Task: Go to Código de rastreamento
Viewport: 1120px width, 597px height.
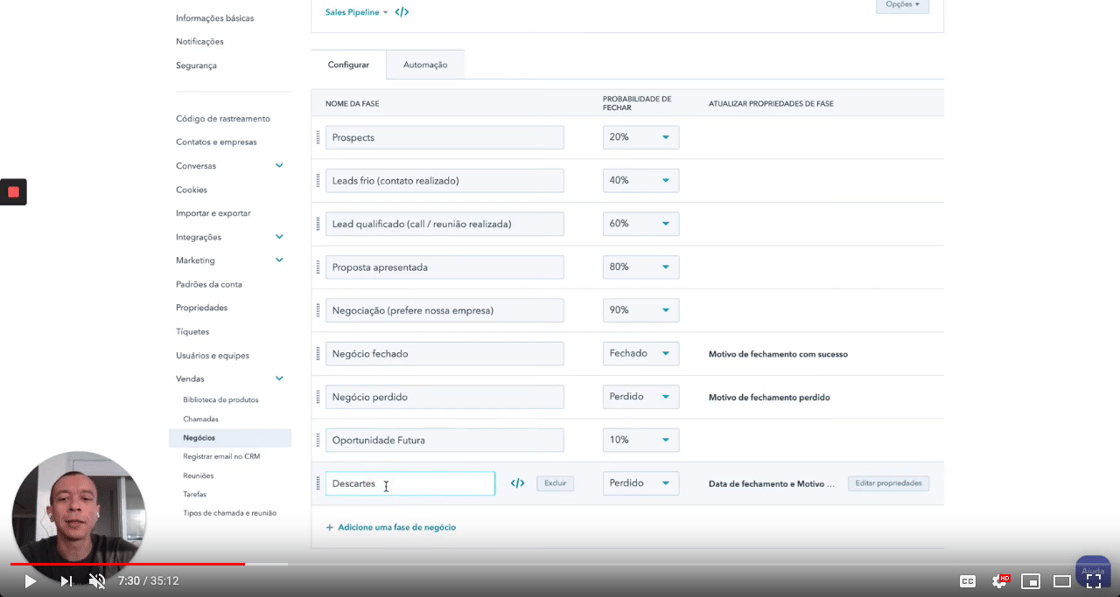Action: 223,119
